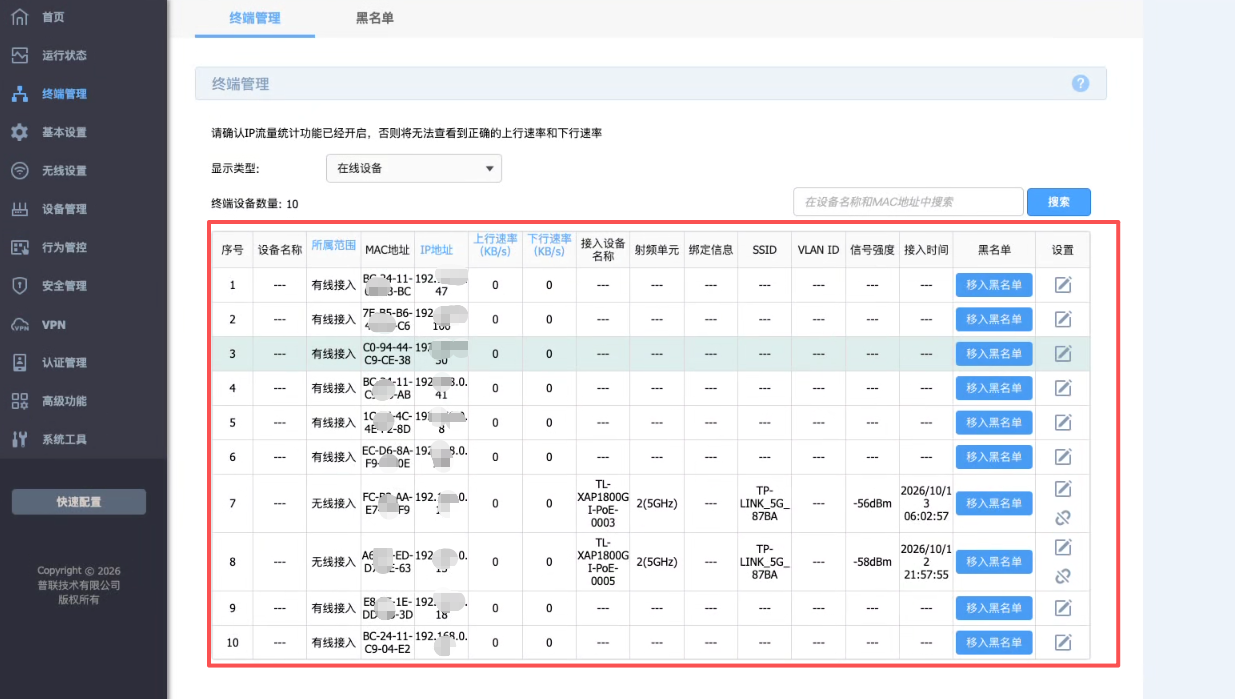Click the -58dBm signal strength cell
Screen dimensions: 1235x699
click(872, 562)
